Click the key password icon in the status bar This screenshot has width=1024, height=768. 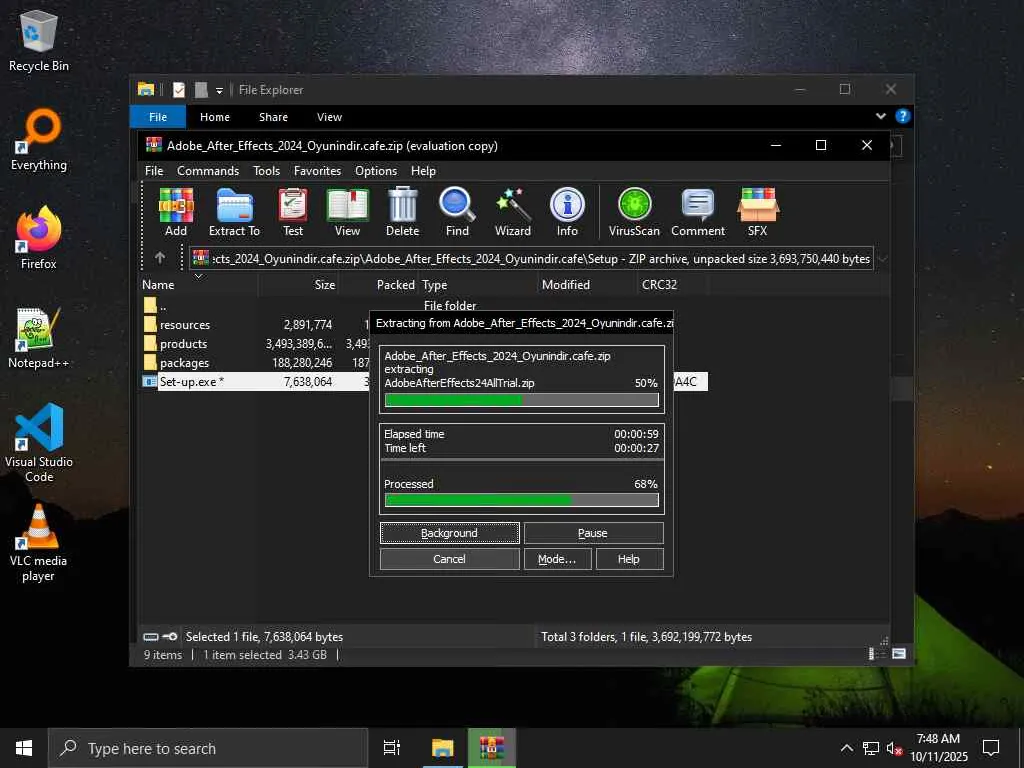tap(170, 637)
